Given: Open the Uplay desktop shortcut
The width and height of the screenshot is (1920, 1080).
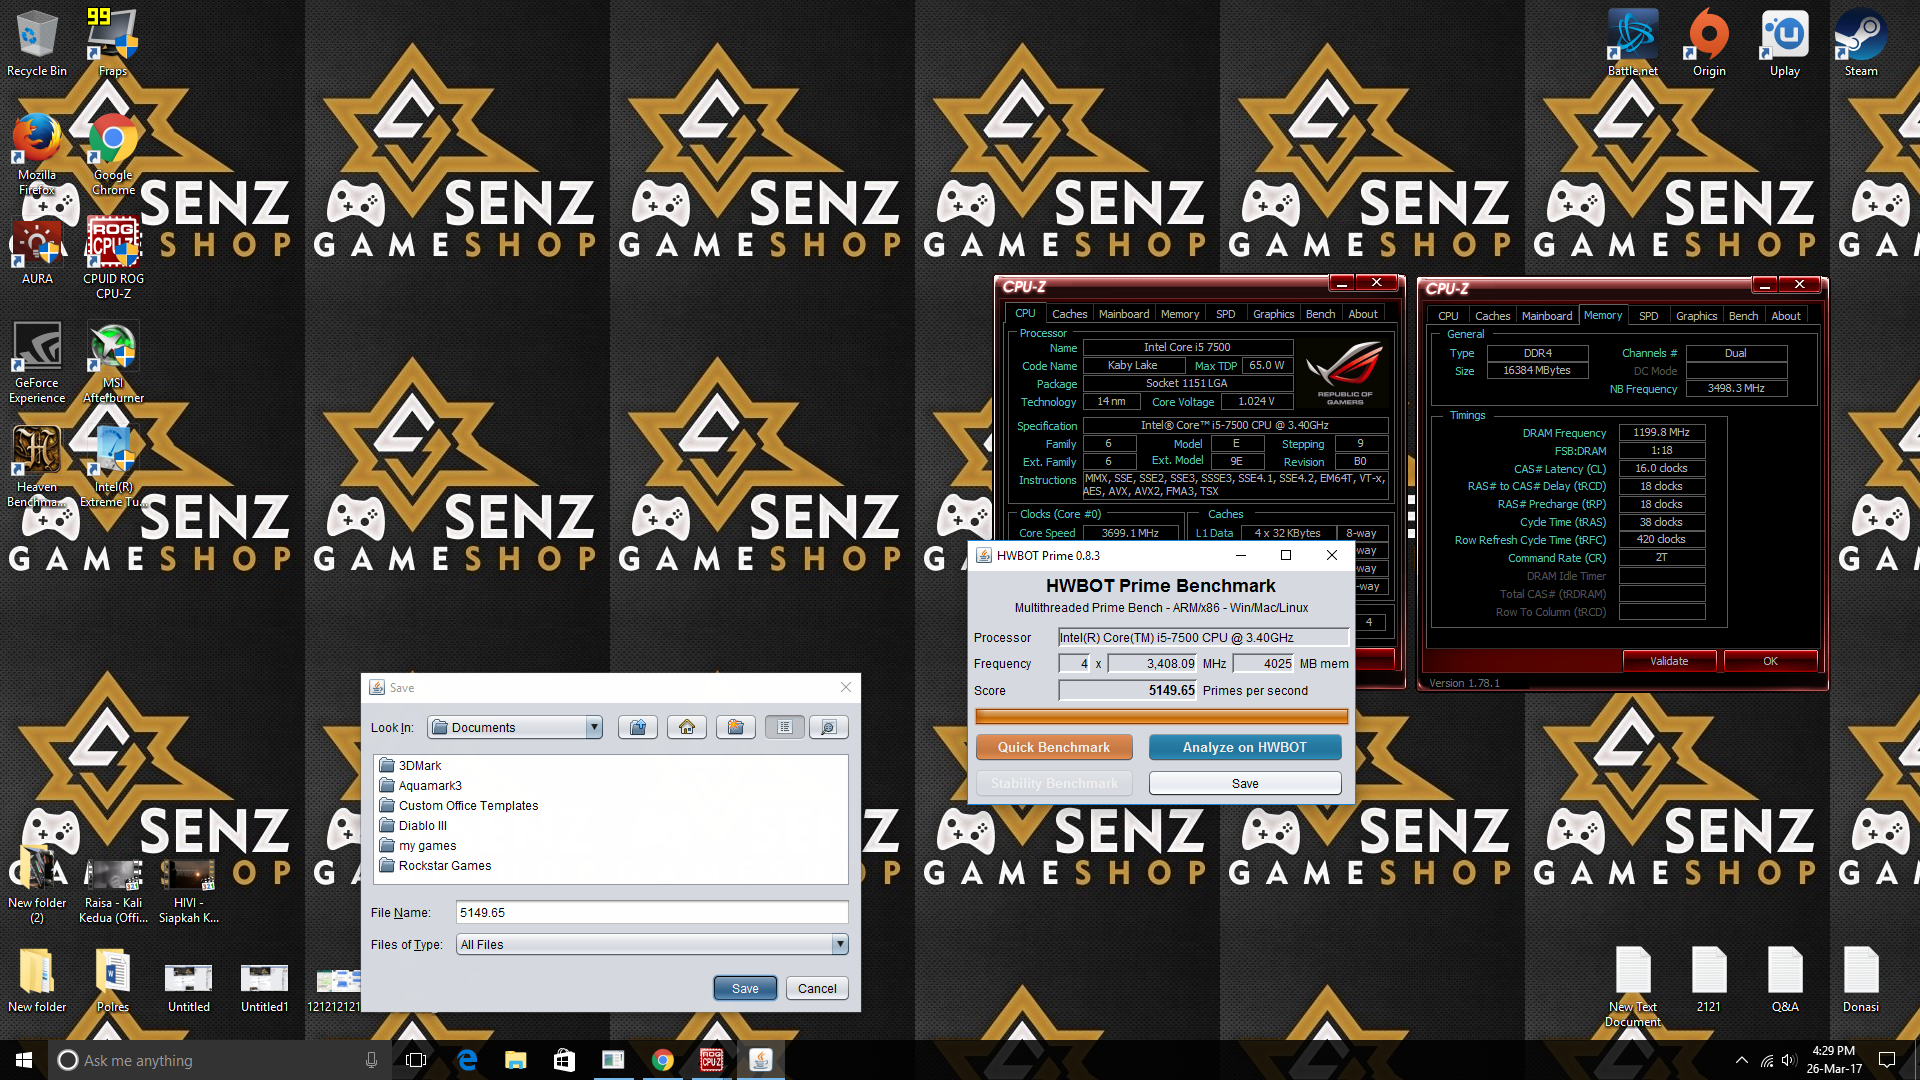Looking at the screenshot, I should (x=1785, y=43).
